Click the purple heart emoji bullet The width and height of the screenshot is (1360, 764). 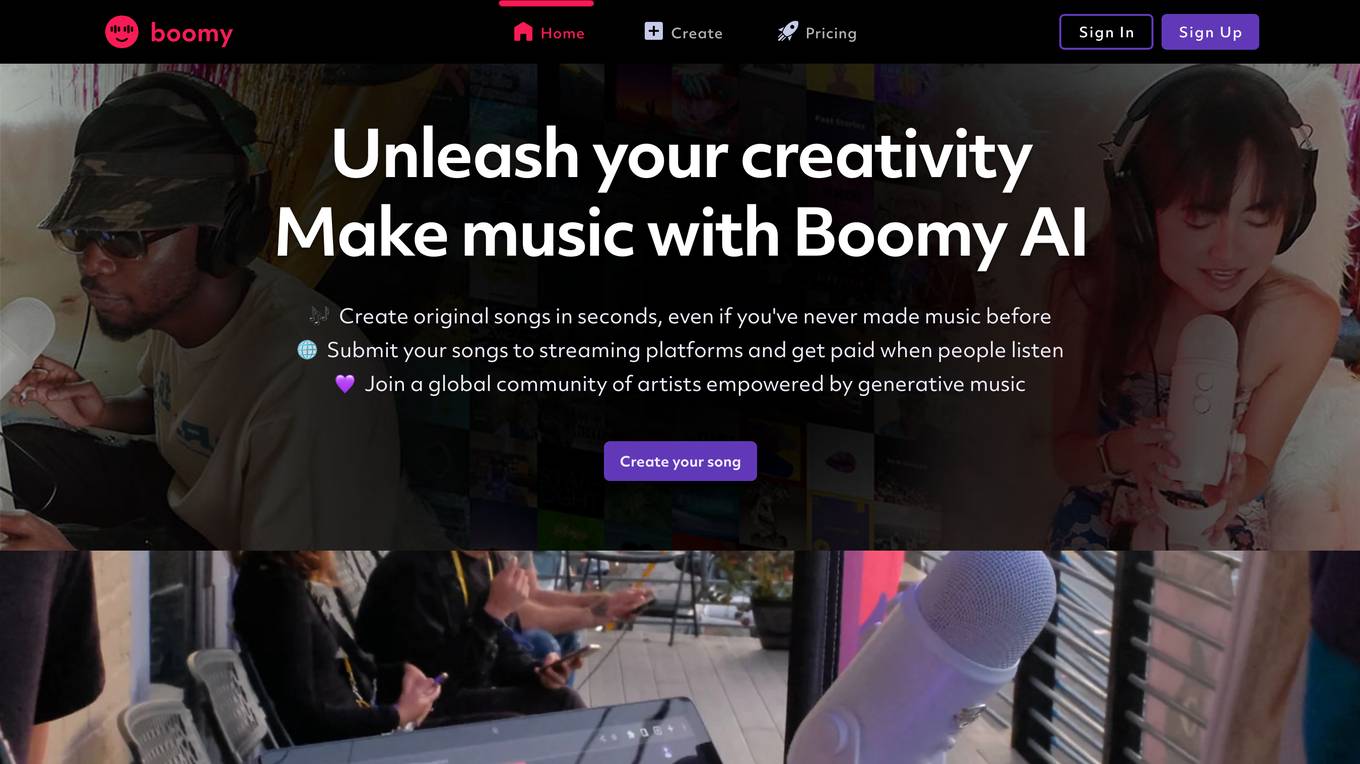[345, 384]
